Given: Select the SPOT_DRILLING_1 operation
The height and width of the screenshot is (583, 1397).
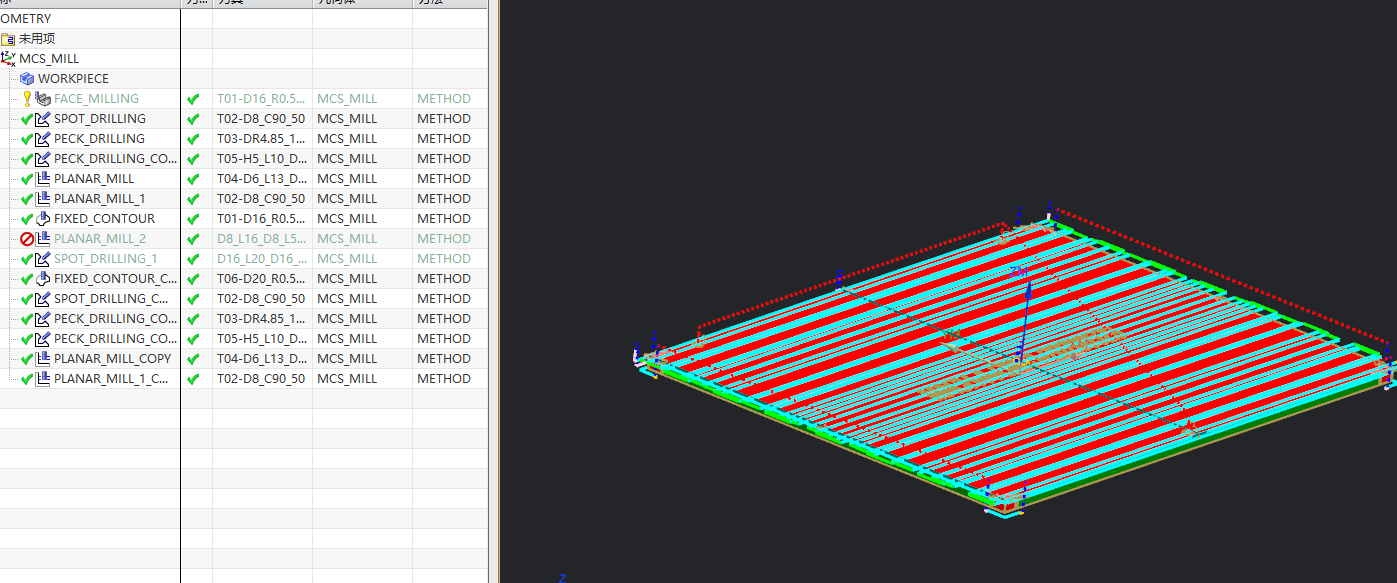Looking at the screenshot, I should (x=105, y=259).
